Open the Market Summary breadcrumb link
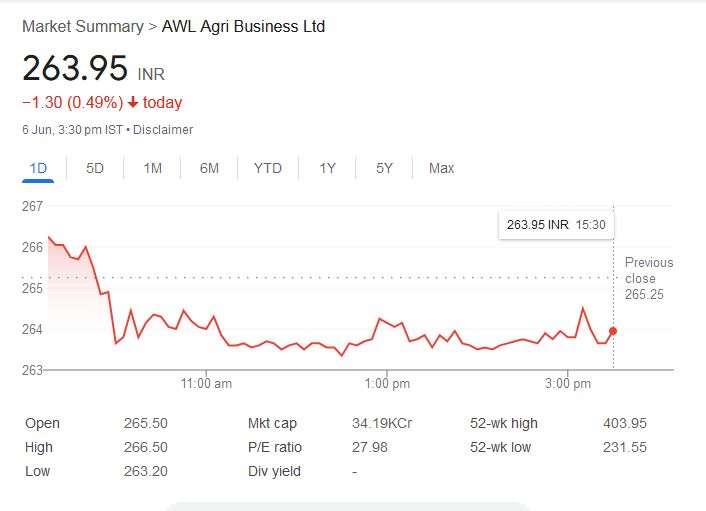Viewport: 706px width, 511px height. pyautogui.click(x=82, y=27)
